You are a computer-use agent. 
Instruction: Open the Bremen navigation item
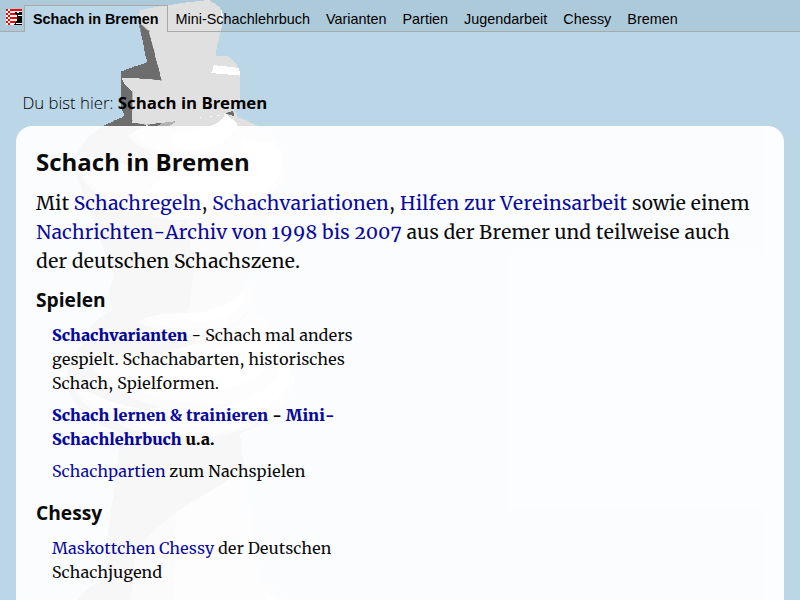point(652,19)
